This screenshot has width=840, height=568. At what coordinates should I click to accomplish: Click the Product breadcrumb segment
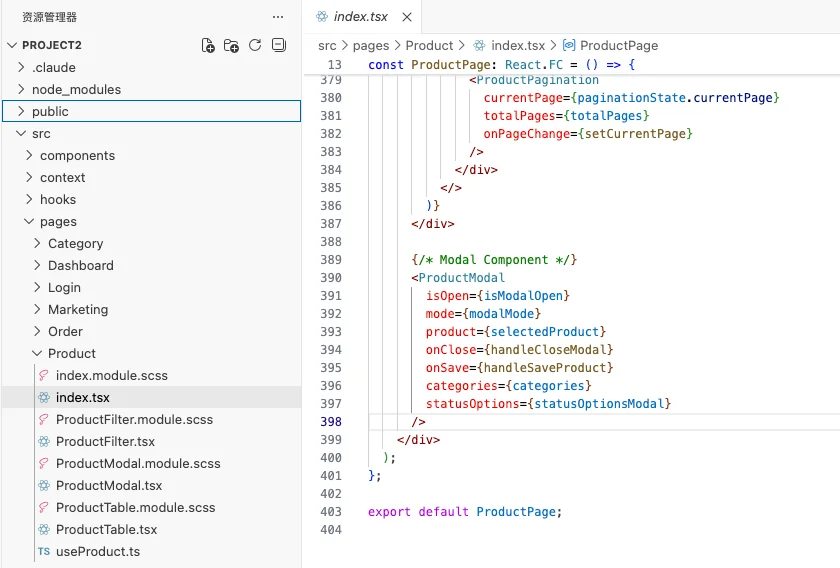(x=429, y=45)
